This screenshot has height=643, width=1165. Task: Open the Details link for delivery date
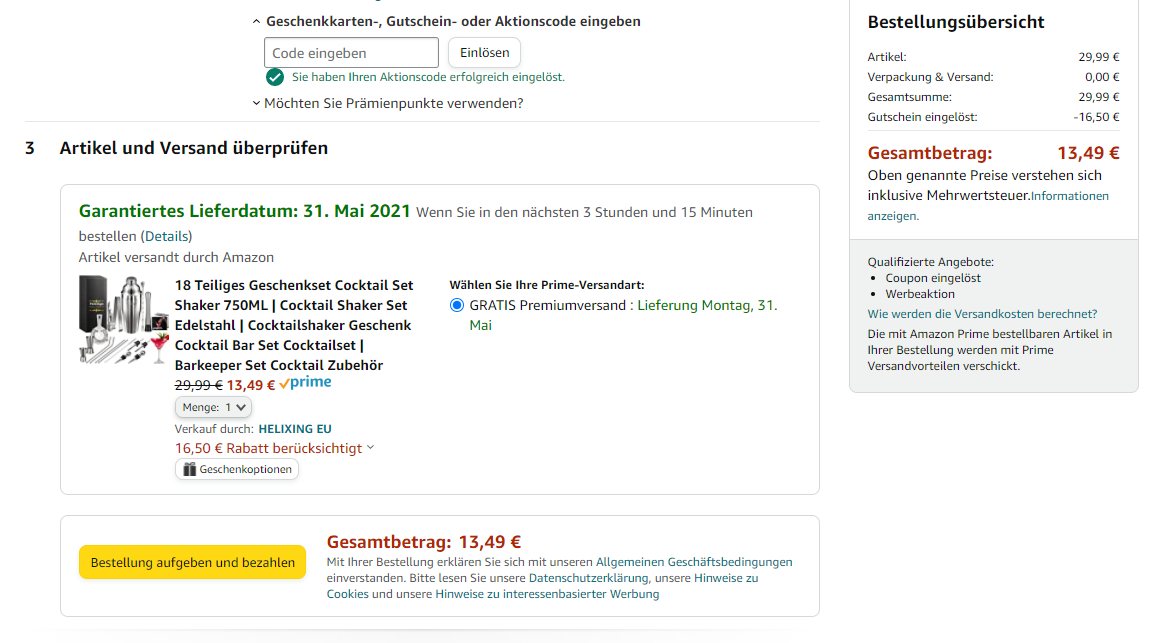click(166, 236)
